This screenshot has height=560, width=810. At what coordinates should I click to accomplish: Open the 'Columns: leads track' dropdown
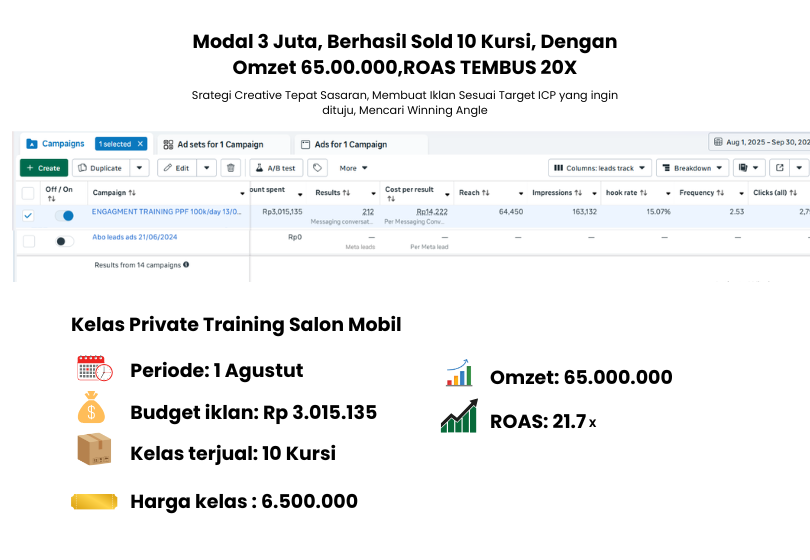(600, 168)
